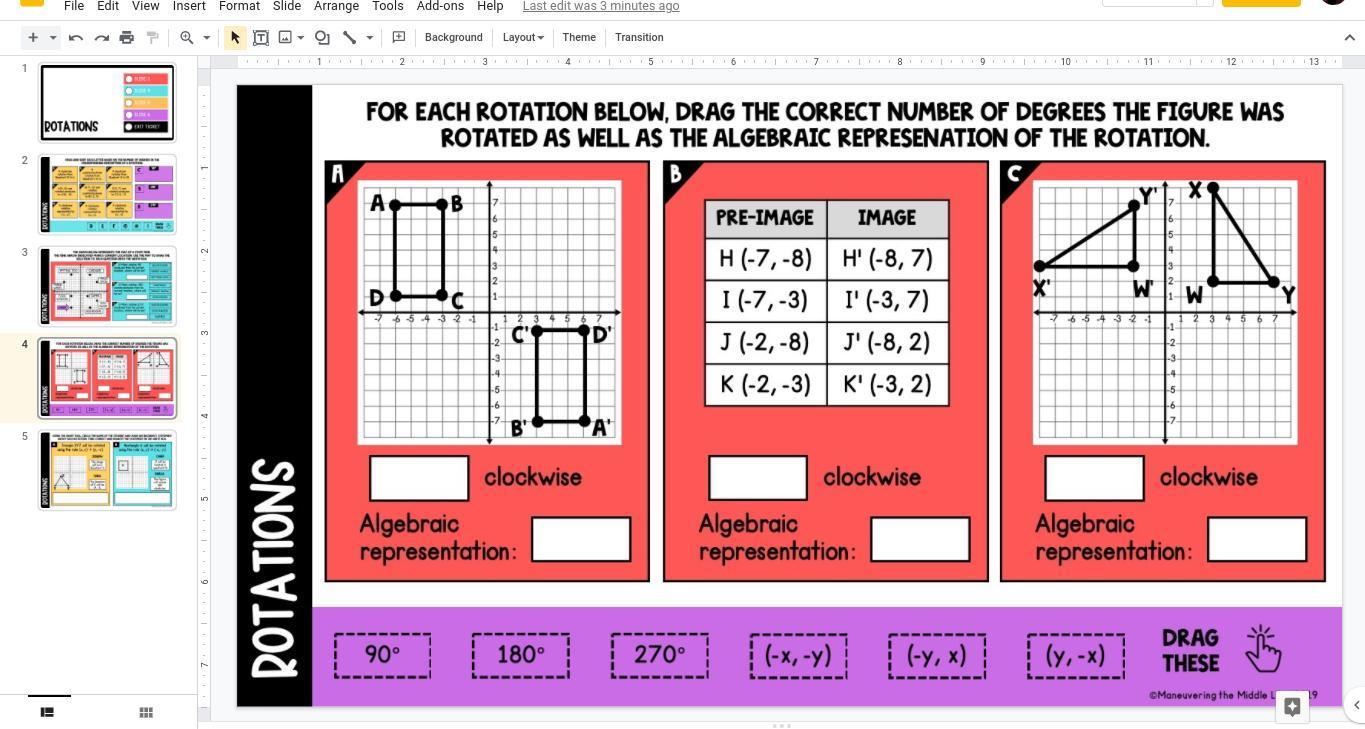This screenshot has height=729, width=1365.
Task: Click the Print icon
Action: tap(127, 37)
